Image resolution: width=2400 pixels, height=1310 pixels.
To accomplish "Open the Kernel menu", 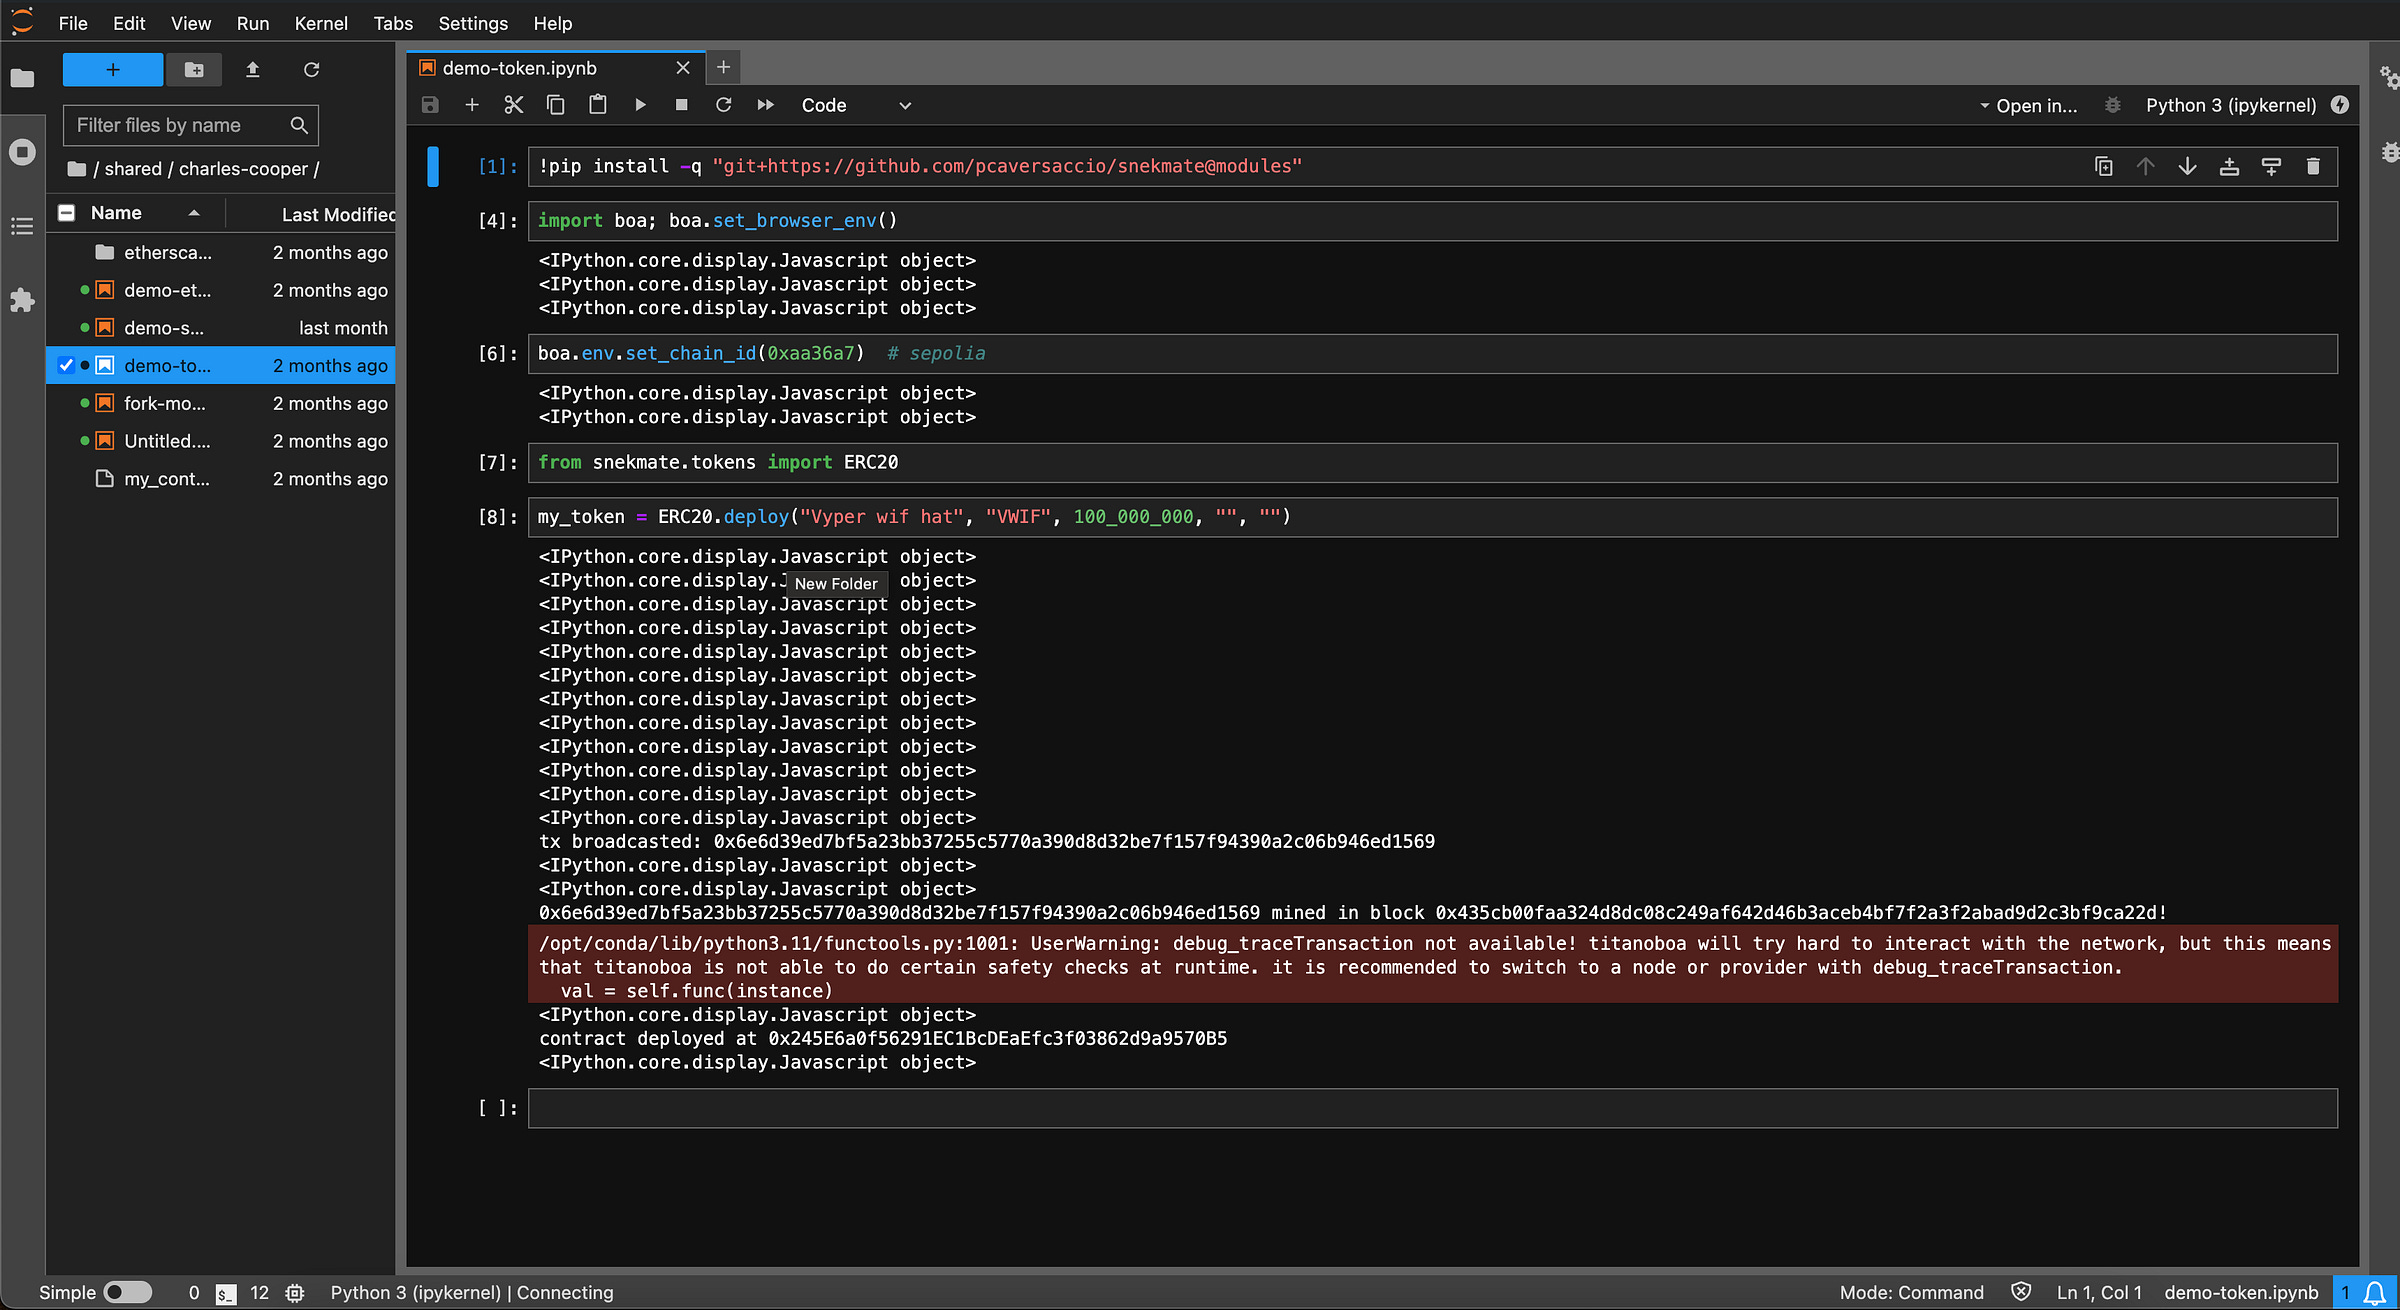I will (x=321, y=23).
